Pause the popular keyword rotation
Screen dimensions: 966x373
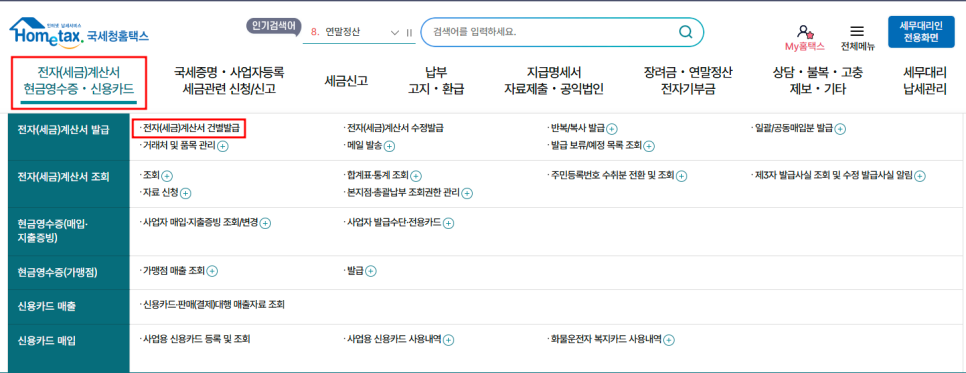point(409,32)
